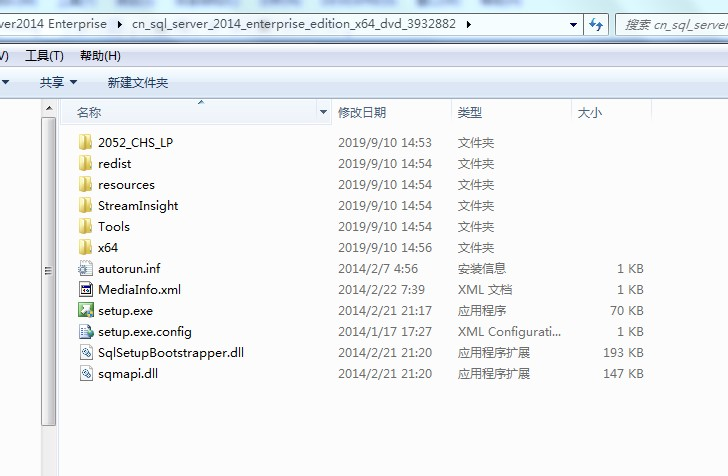Select the file name setup.exe.config
The height and width of the screenshot is (476, 728).
[145, 332]
